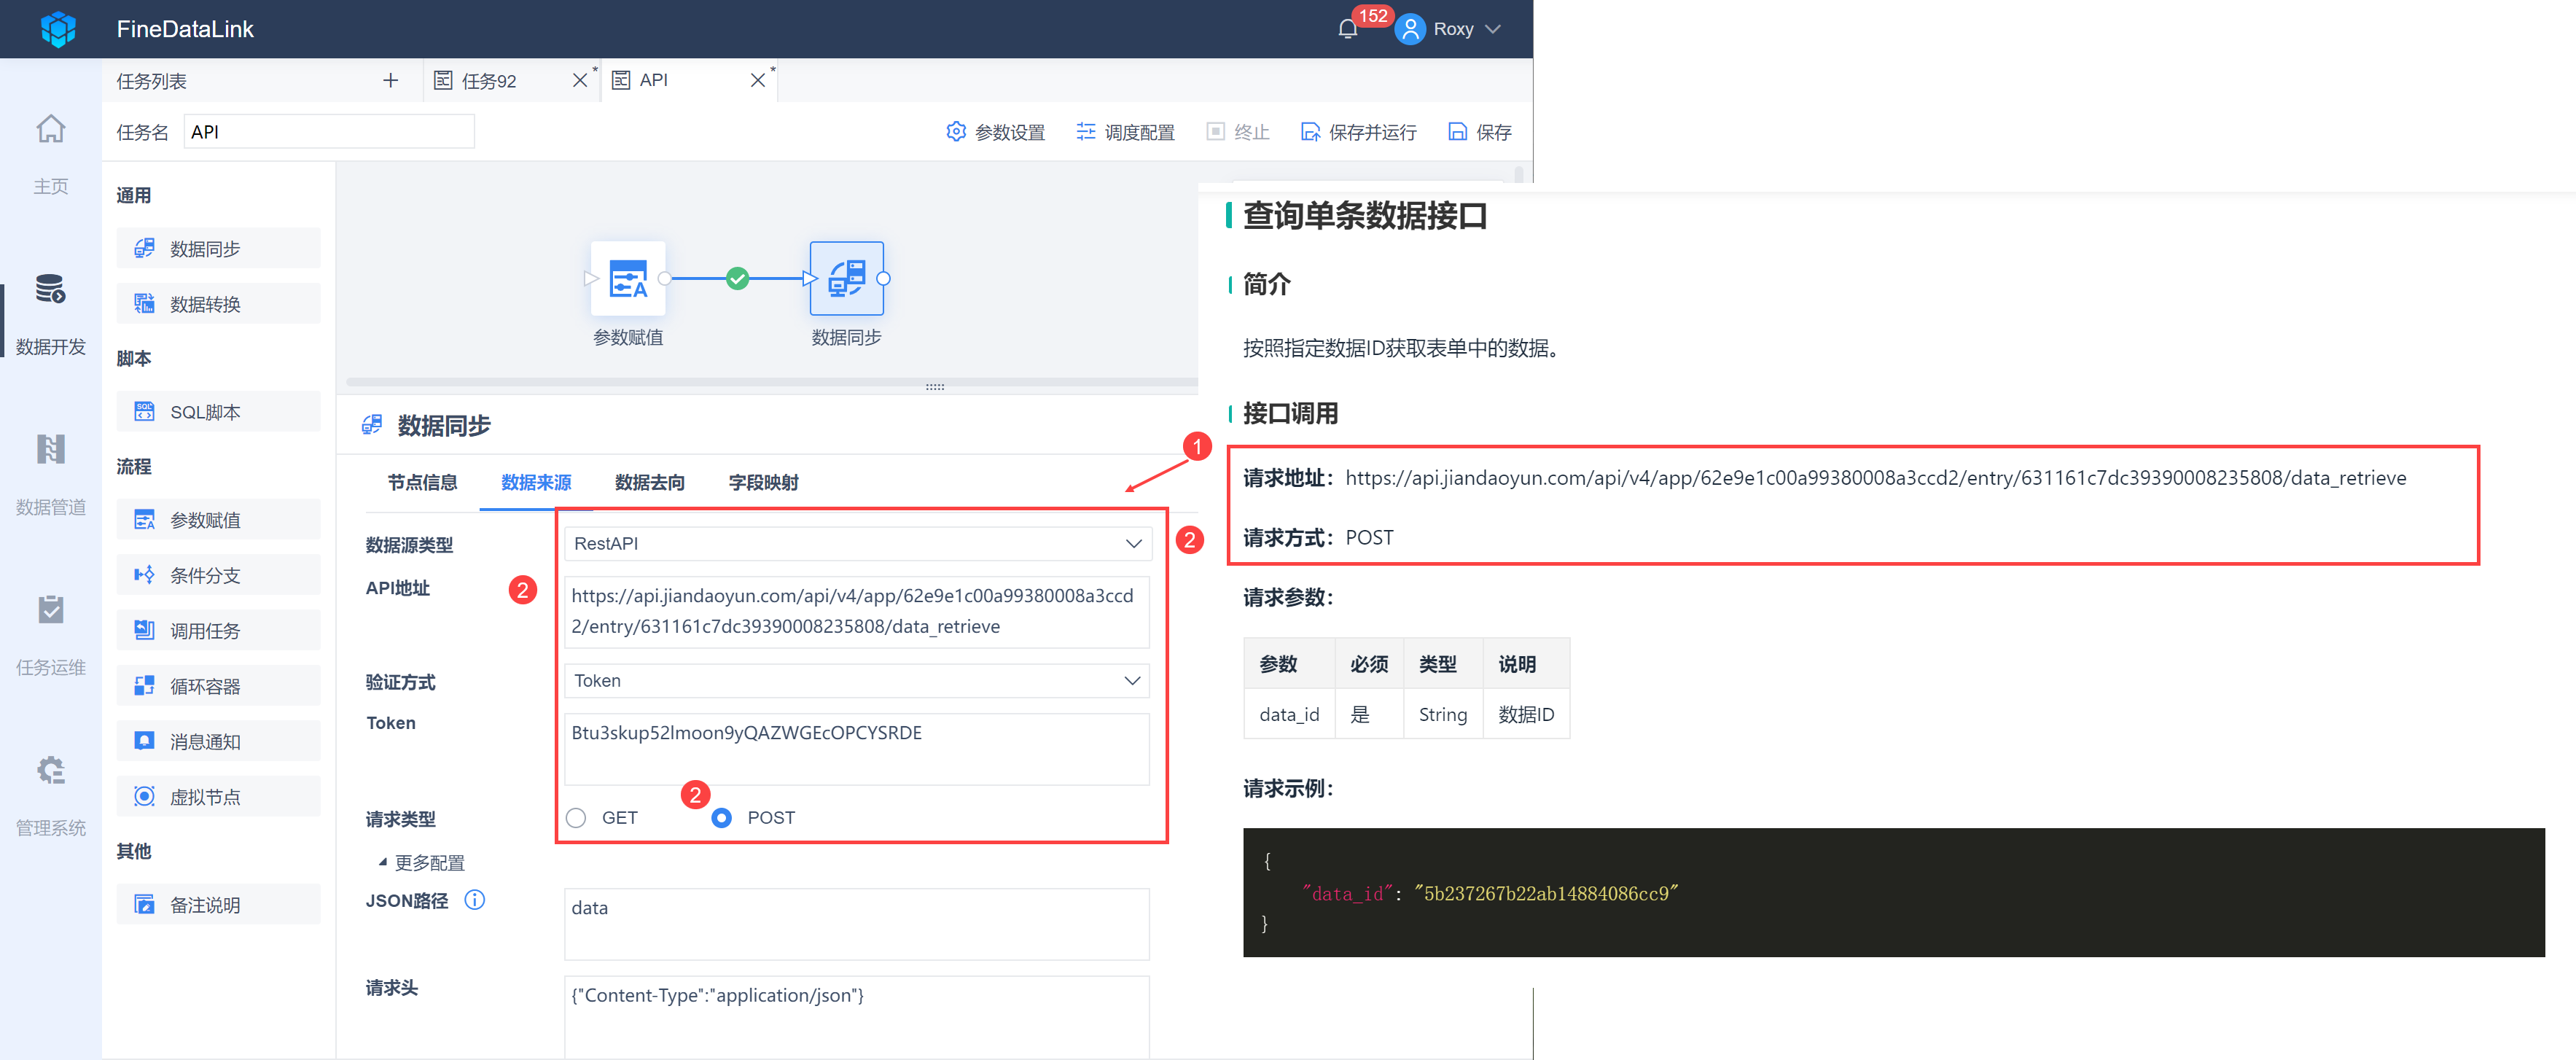2576x1060 pixels.
Task: Expand the Roxy user menu
Action: click(1451, 29)
